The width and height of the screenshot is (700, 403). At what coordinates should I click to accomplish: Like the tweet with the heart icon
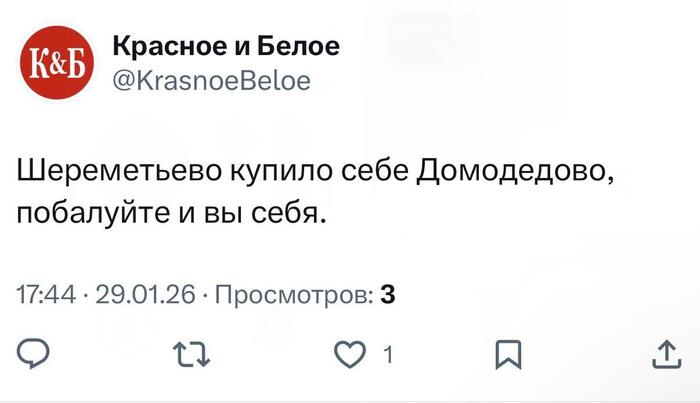pos(349,355)
